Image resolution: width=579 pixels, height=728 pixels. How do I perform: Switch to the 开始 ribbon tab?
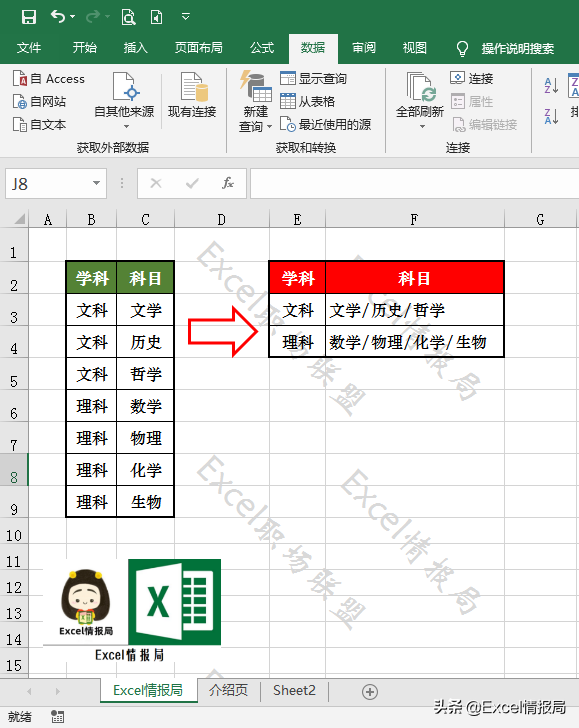(85, 48)
